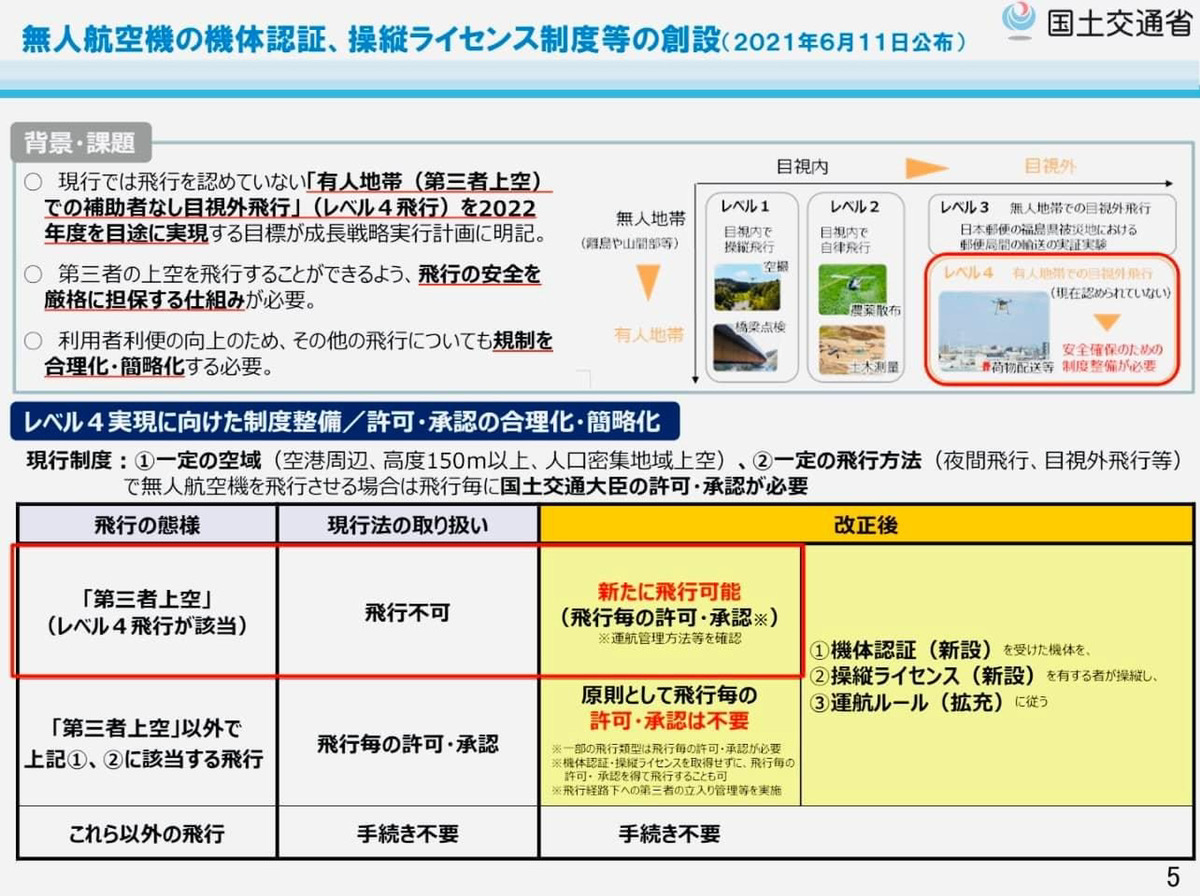Click the レベル４実現に向けた制度整備 heading banner
The height and width of the screenshot is (896, 1200).
[344, 422]
